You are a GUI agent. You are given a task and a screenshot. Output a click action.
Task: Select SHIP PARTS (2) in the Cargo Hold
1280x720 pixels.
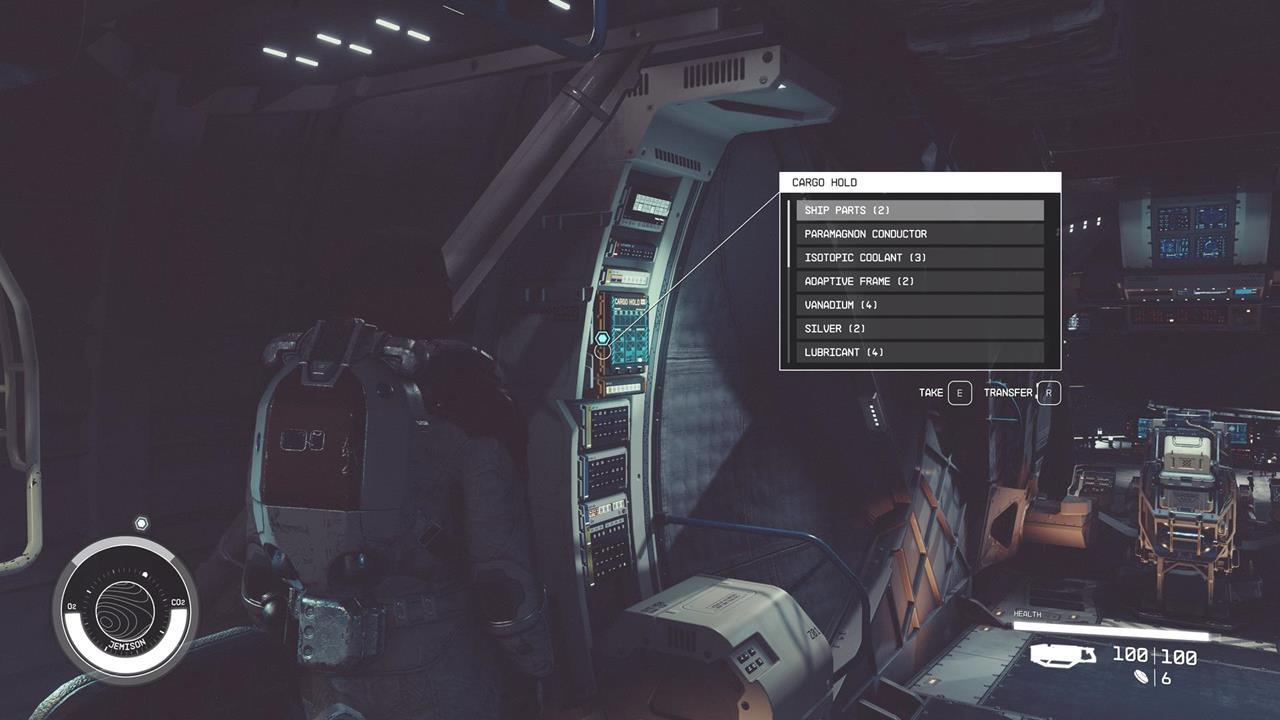919,210
